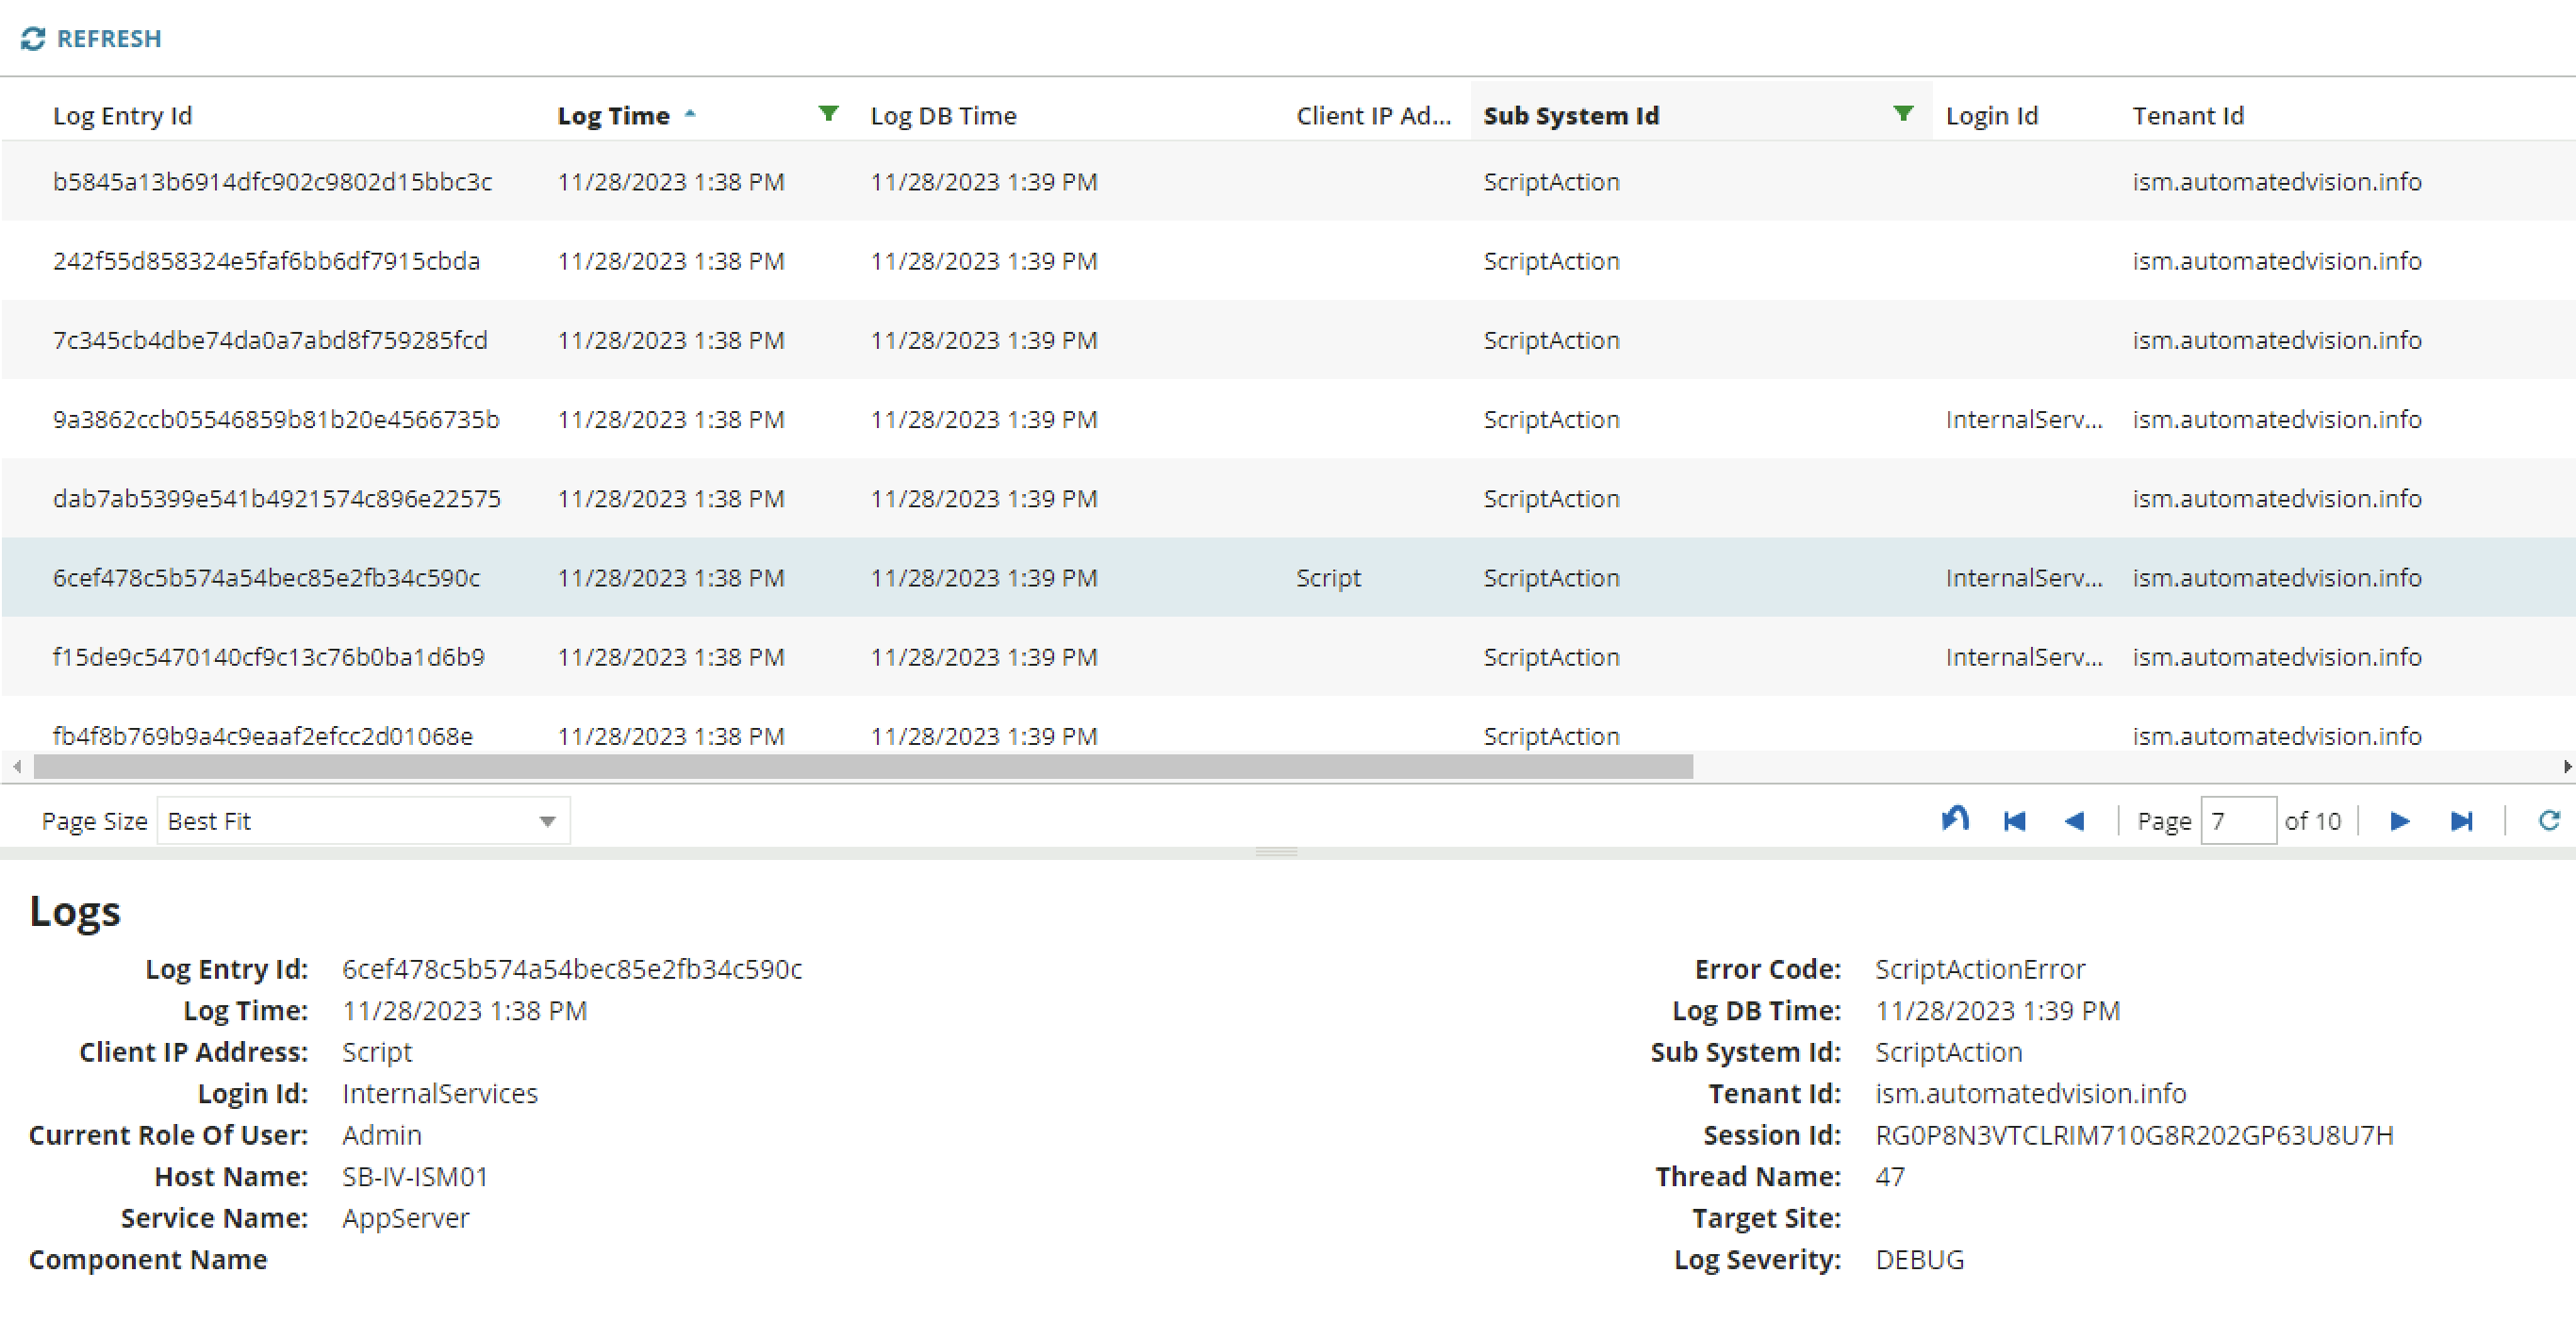Click the Component Name label
The width and height of the screenshot is (2576, 1322).
[147, 1258]
